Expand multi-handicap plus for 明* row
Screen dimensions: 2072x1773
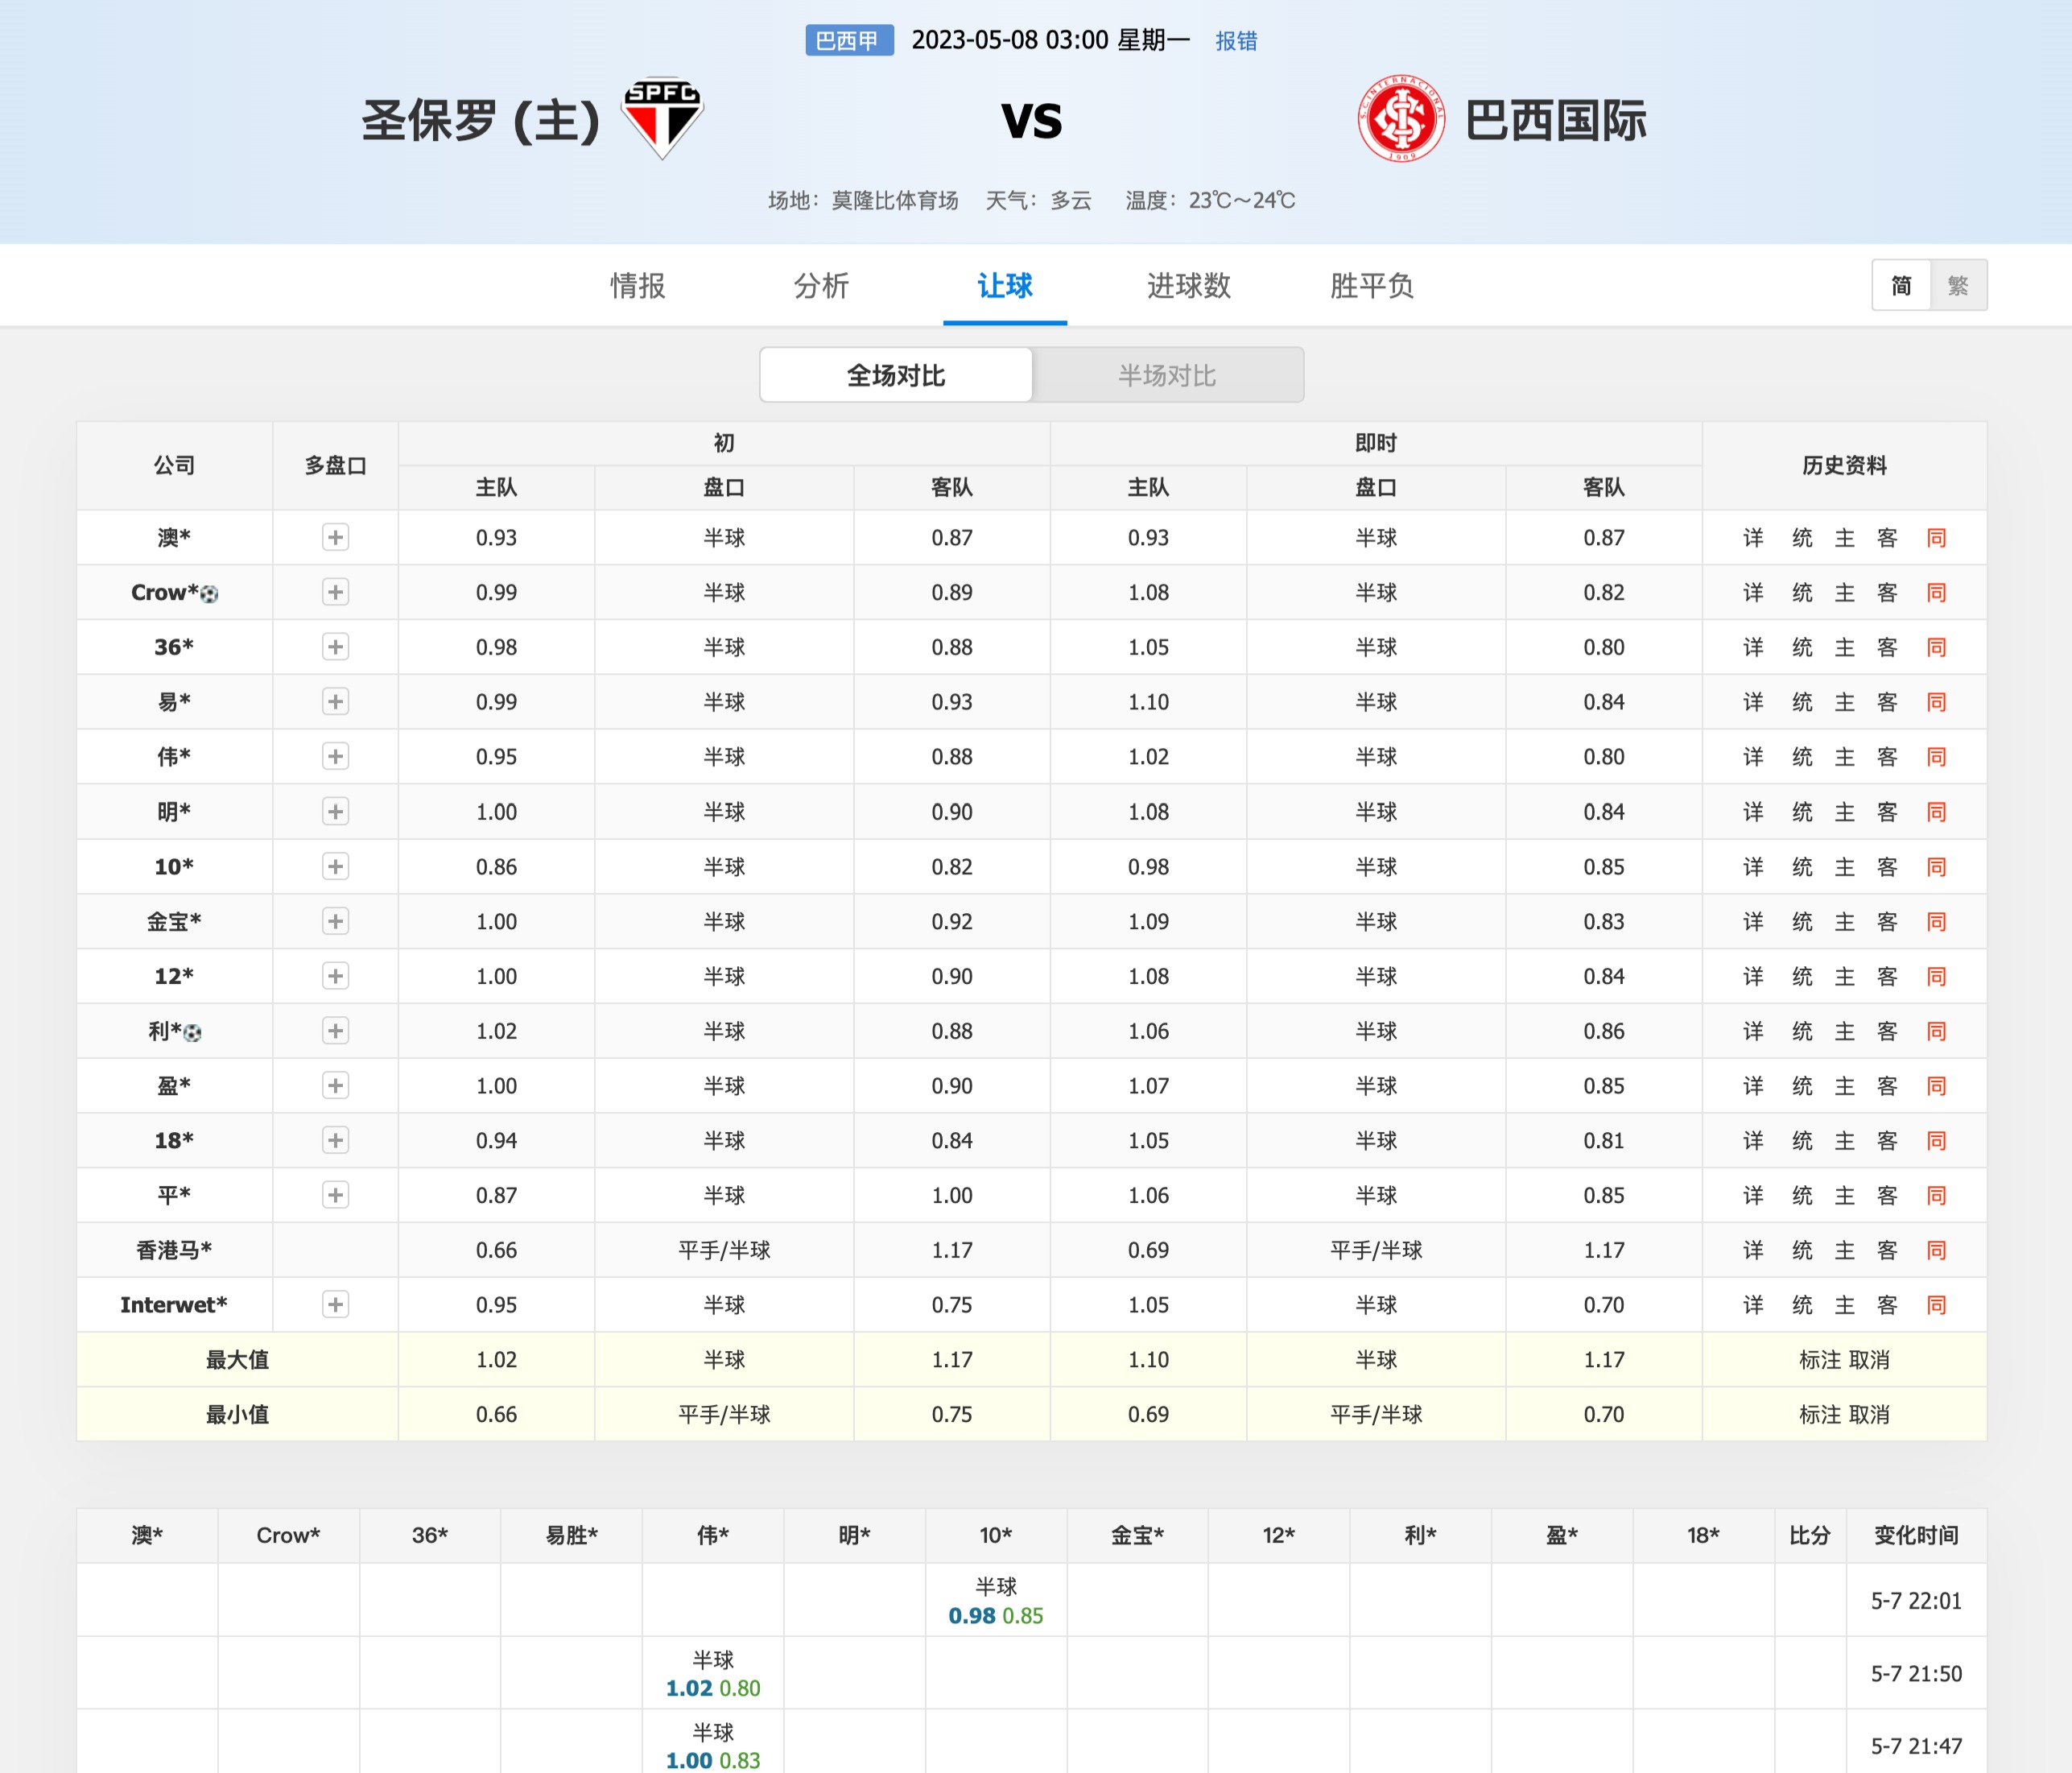coord(335,812)
